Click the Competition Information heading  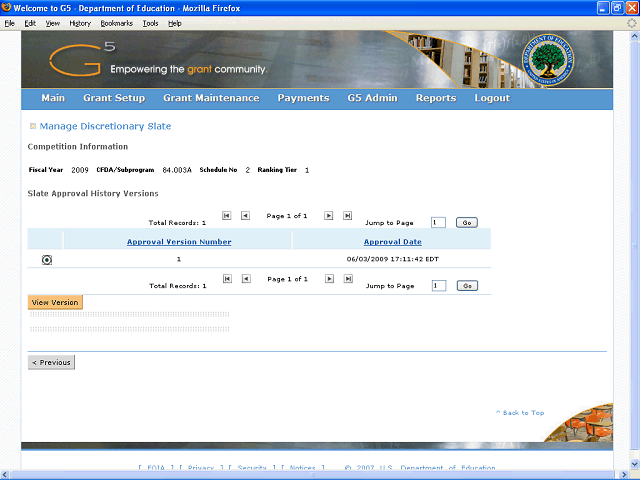[78, 147]
